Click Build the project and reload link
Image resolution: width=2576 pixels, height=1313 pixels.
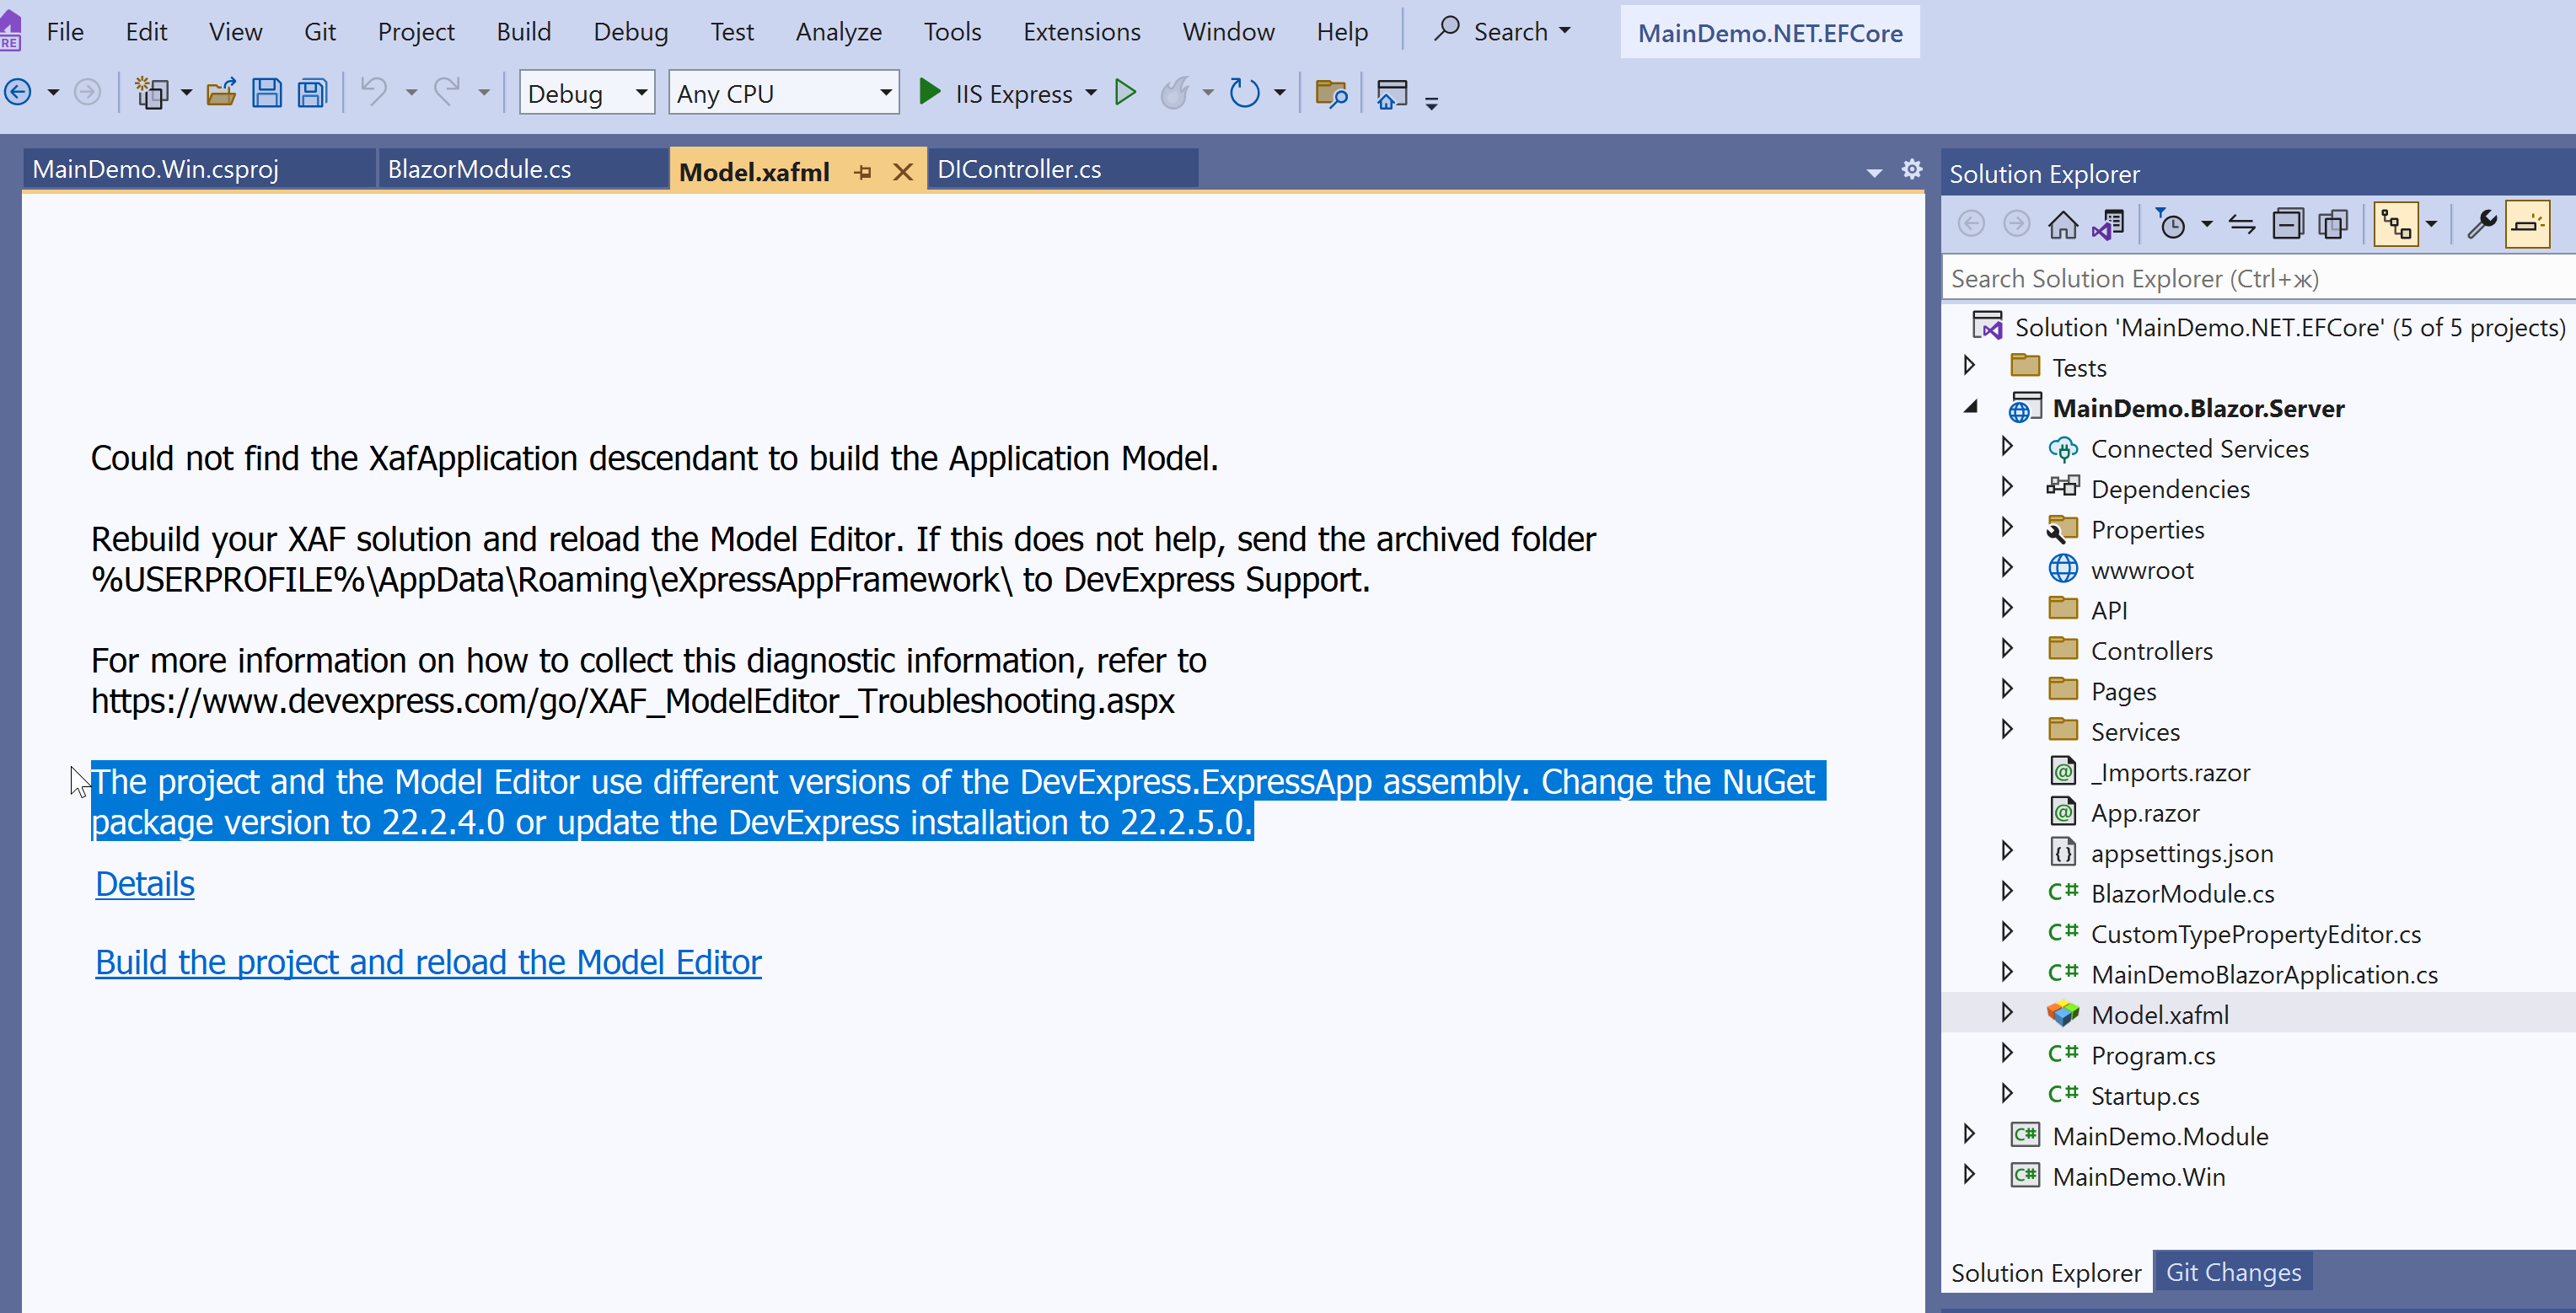[x=428, y=962]
